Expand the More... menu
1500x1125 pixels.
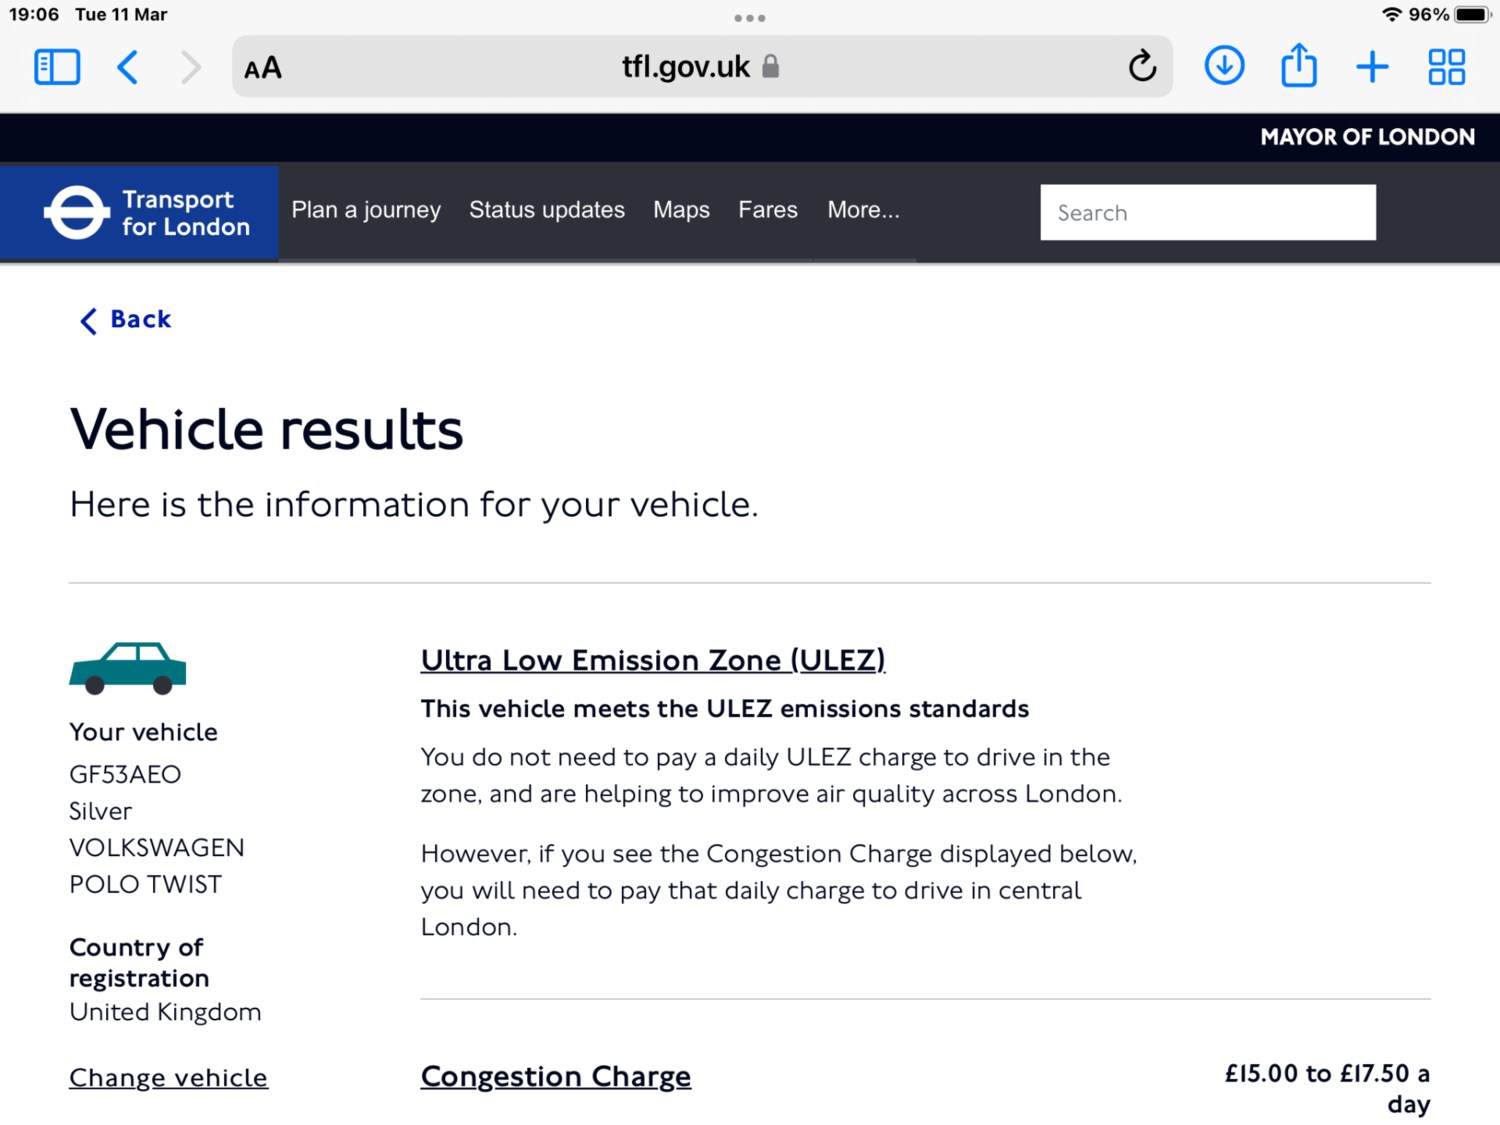(863, 210)
